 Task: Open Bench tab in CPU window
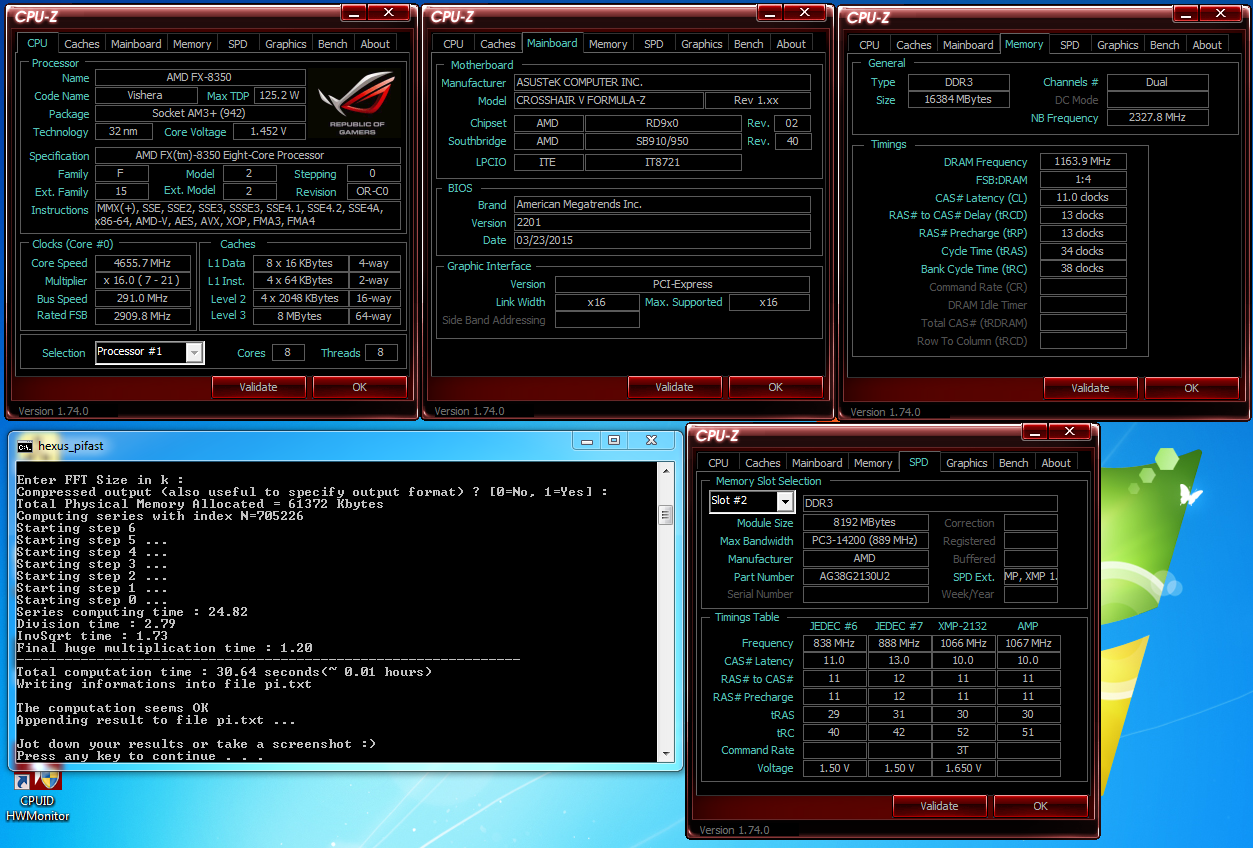(x=333, y=44)
